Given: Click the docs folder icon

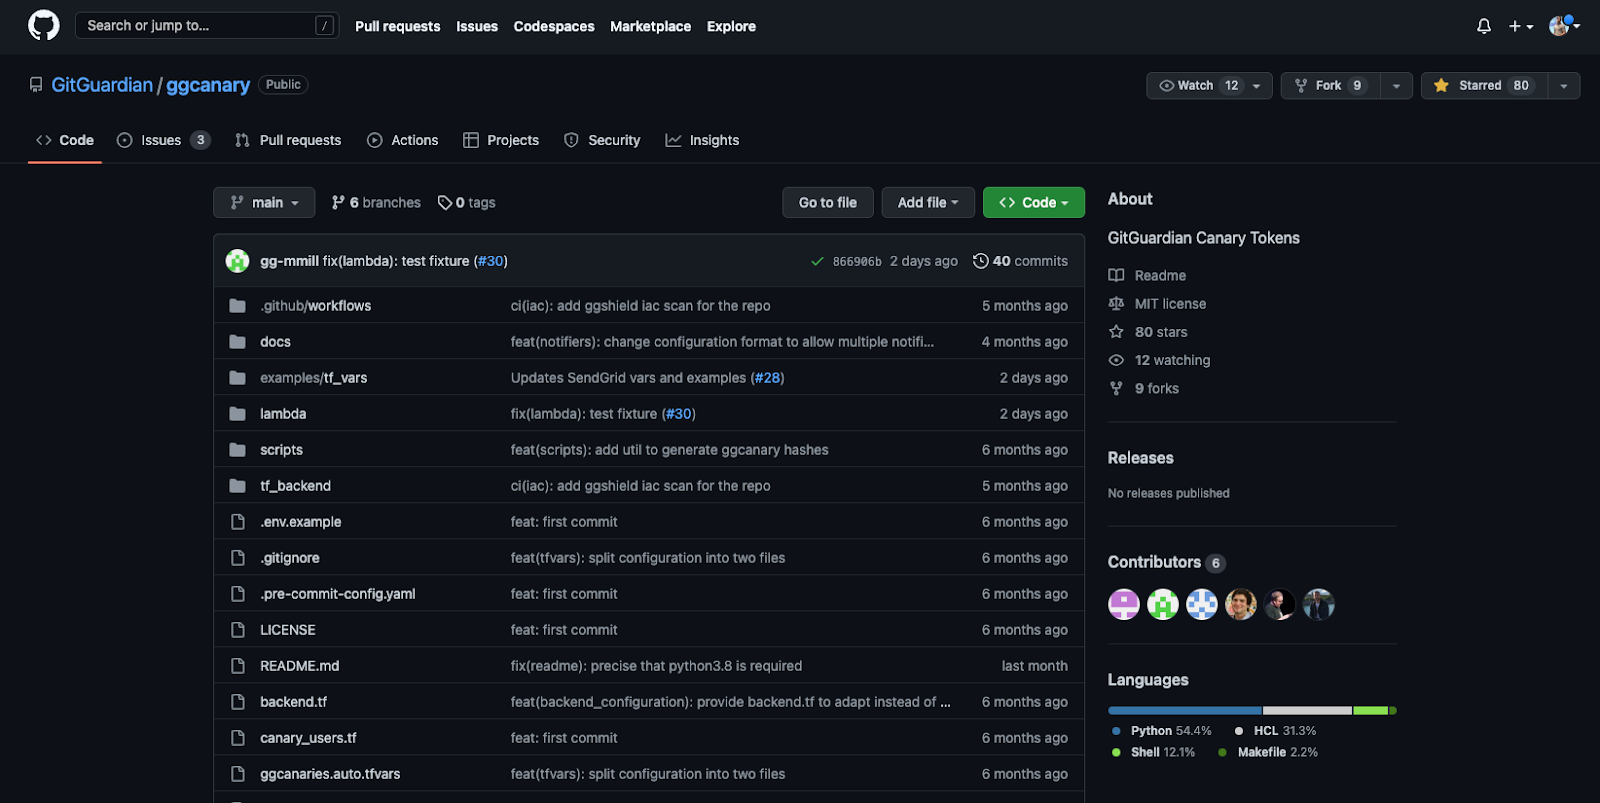Looking at the screenshot, I should tap(237, 342).
